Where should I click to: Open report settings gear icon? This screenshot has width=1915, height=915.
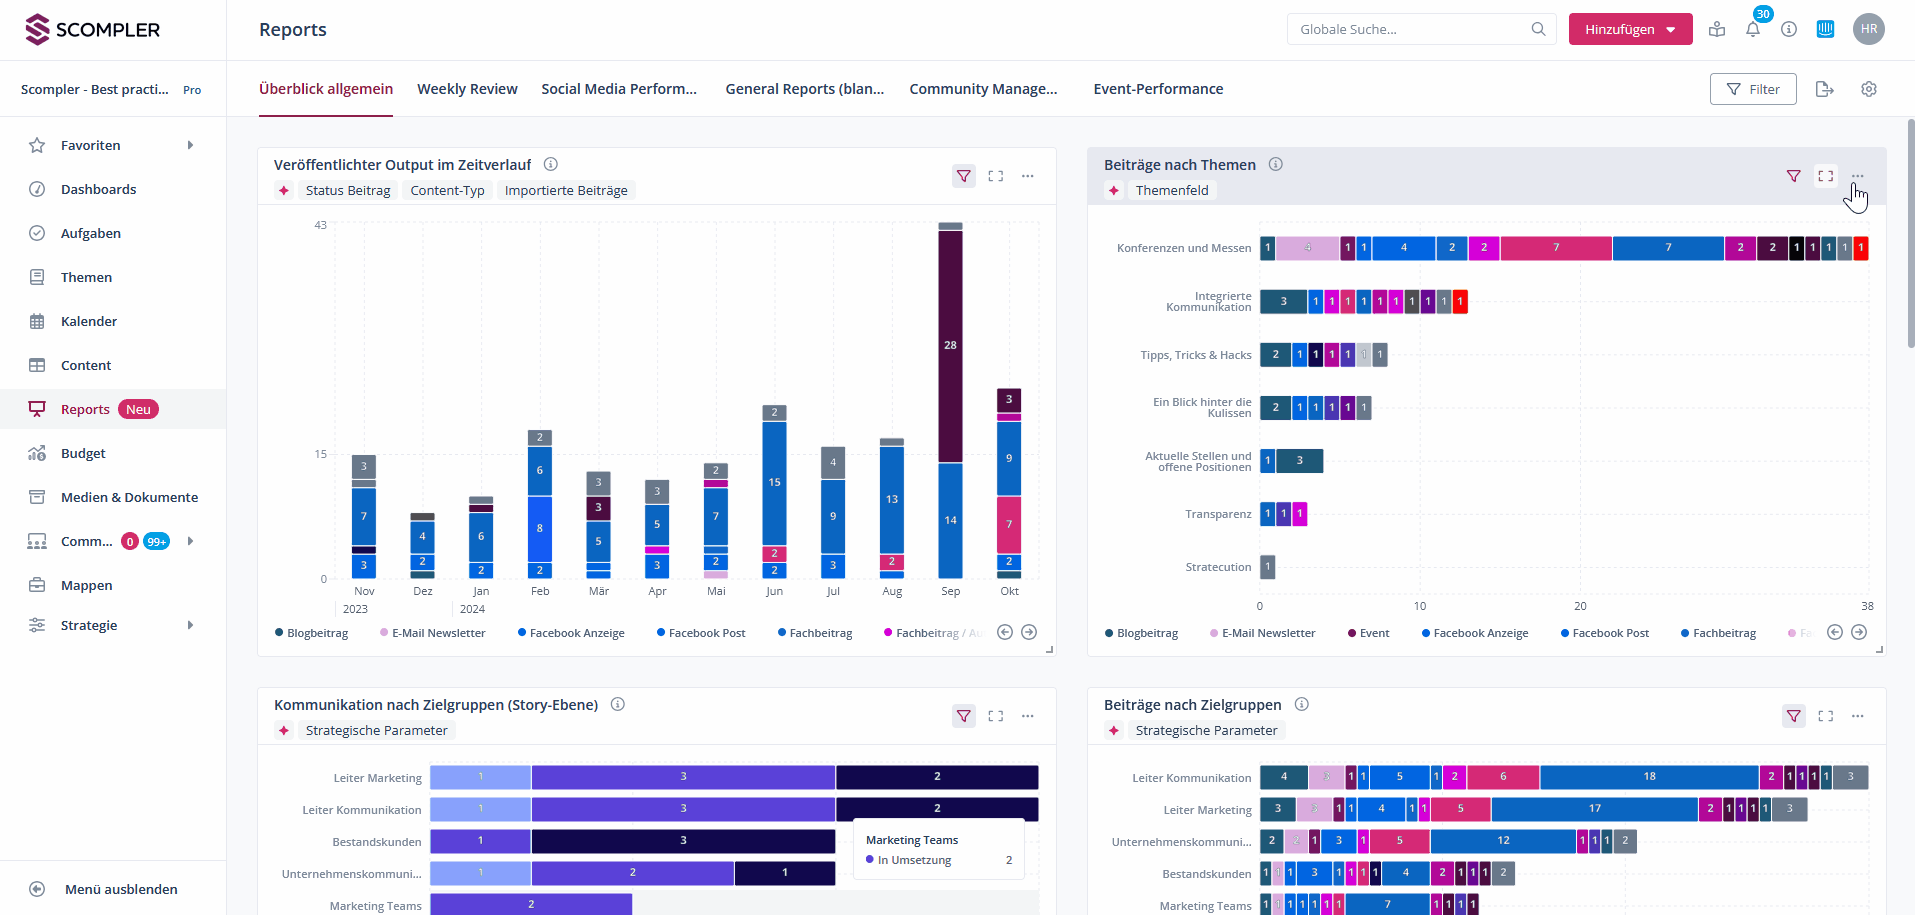(x=1868, y=89)
